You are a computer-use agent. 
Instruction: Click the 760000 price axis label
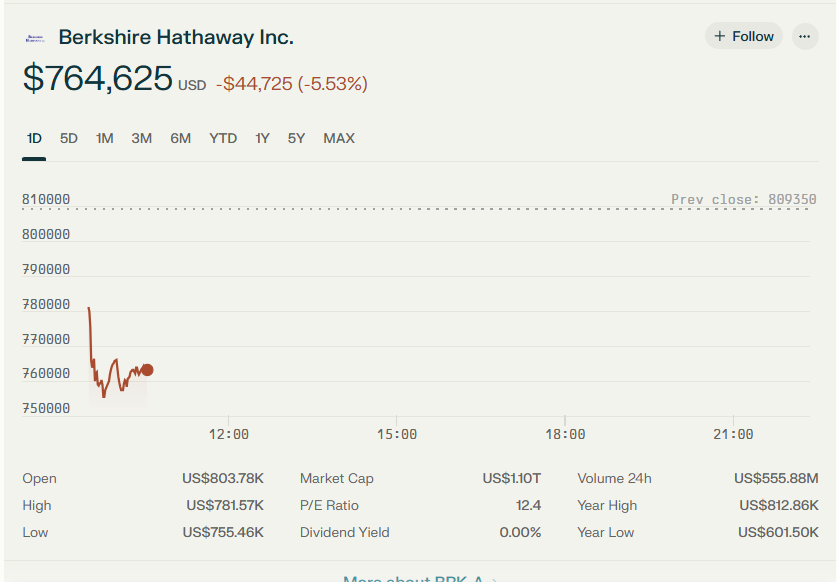point(46,373)
